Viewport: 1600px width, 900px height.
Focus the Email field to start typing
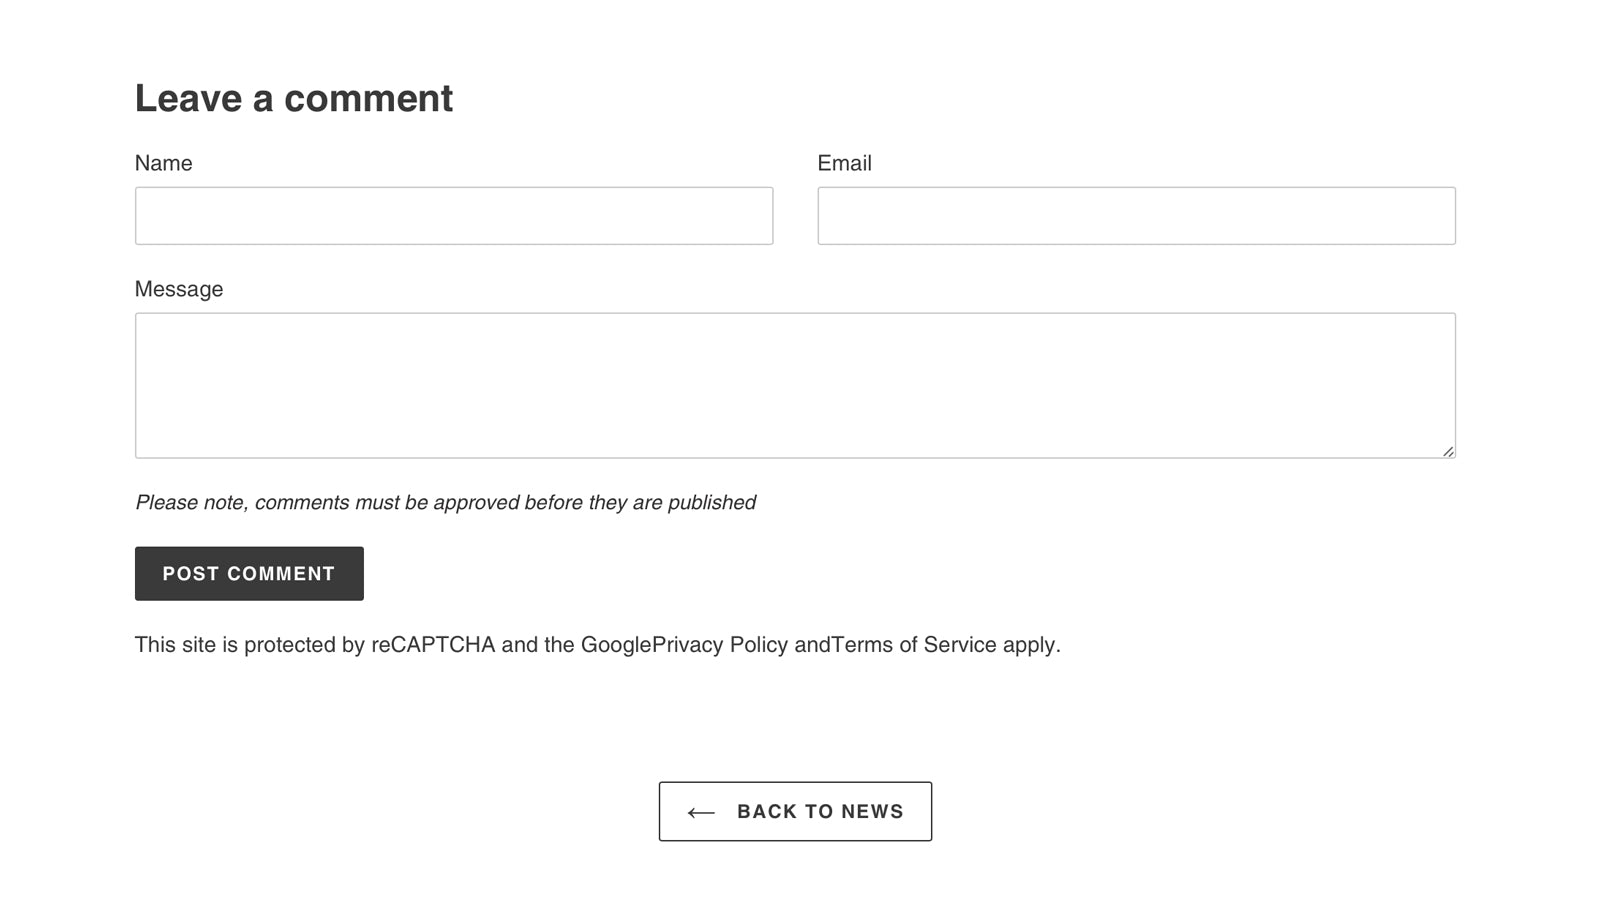pos(1136,215)
